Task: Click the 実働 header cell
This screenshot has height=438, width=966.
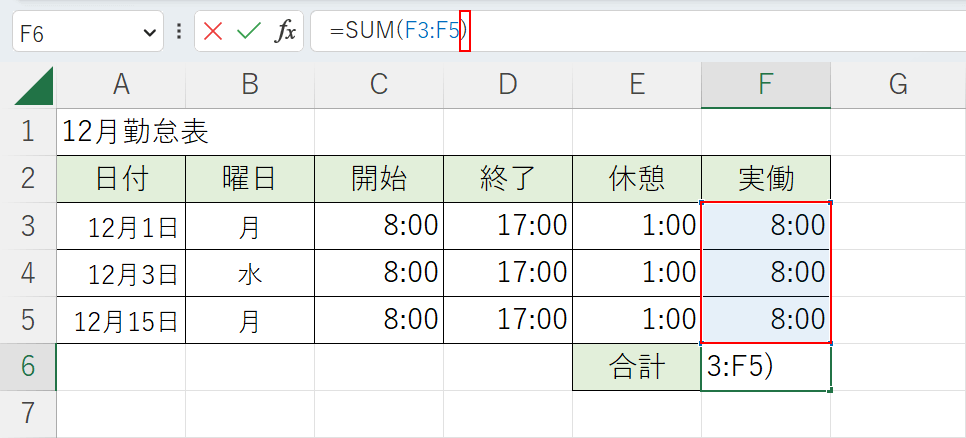Action: [765, 179]
